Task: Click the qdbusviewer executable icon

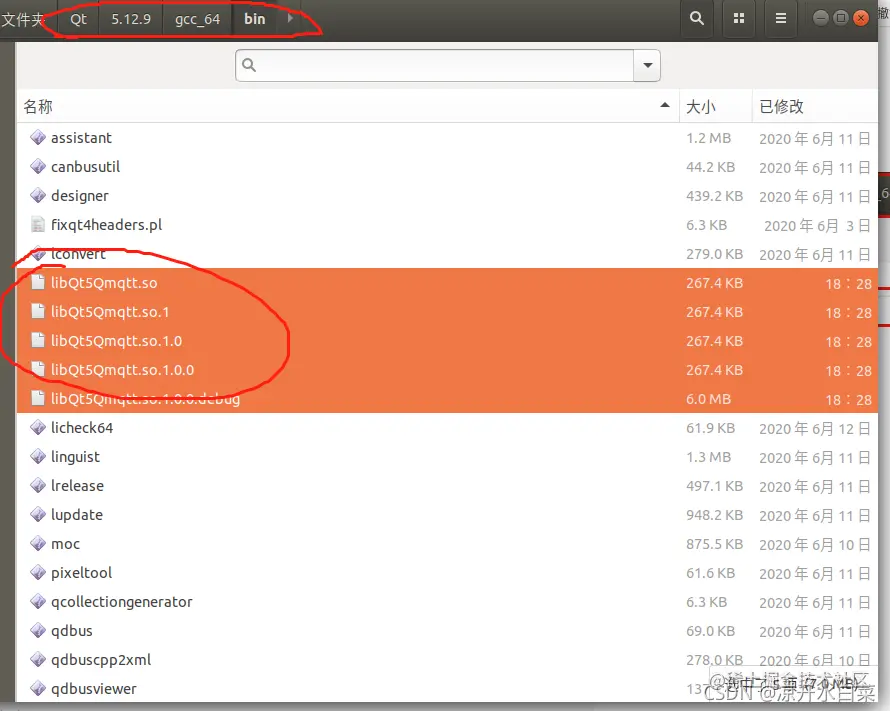Action: point(38,688)
